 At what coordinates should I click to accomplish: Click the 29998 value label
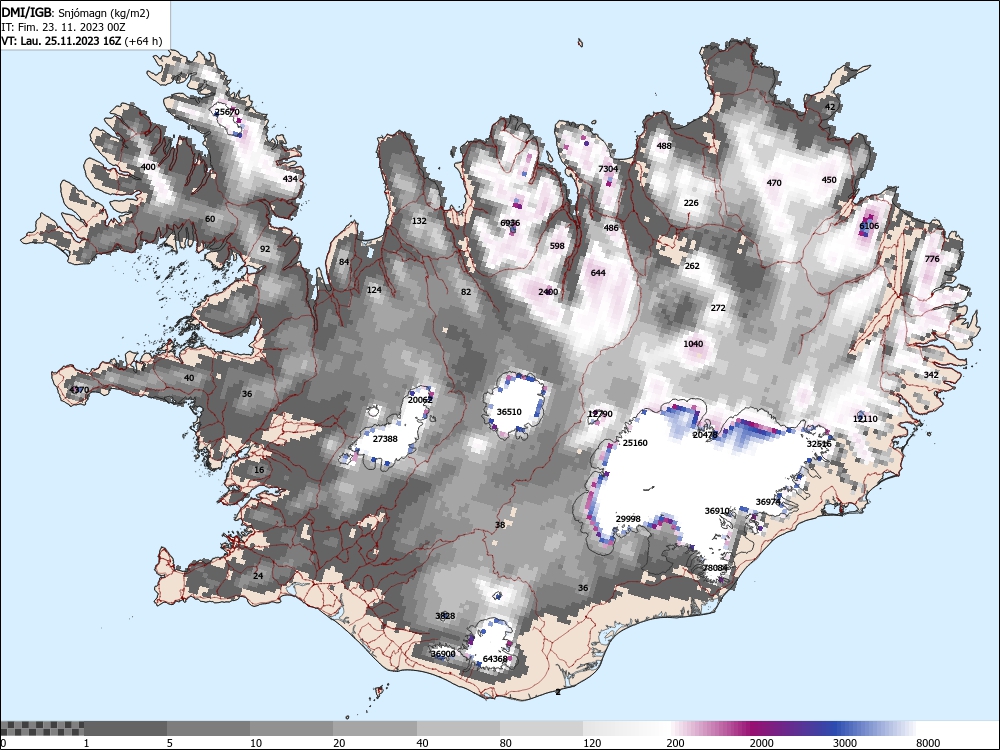[628, 519]
